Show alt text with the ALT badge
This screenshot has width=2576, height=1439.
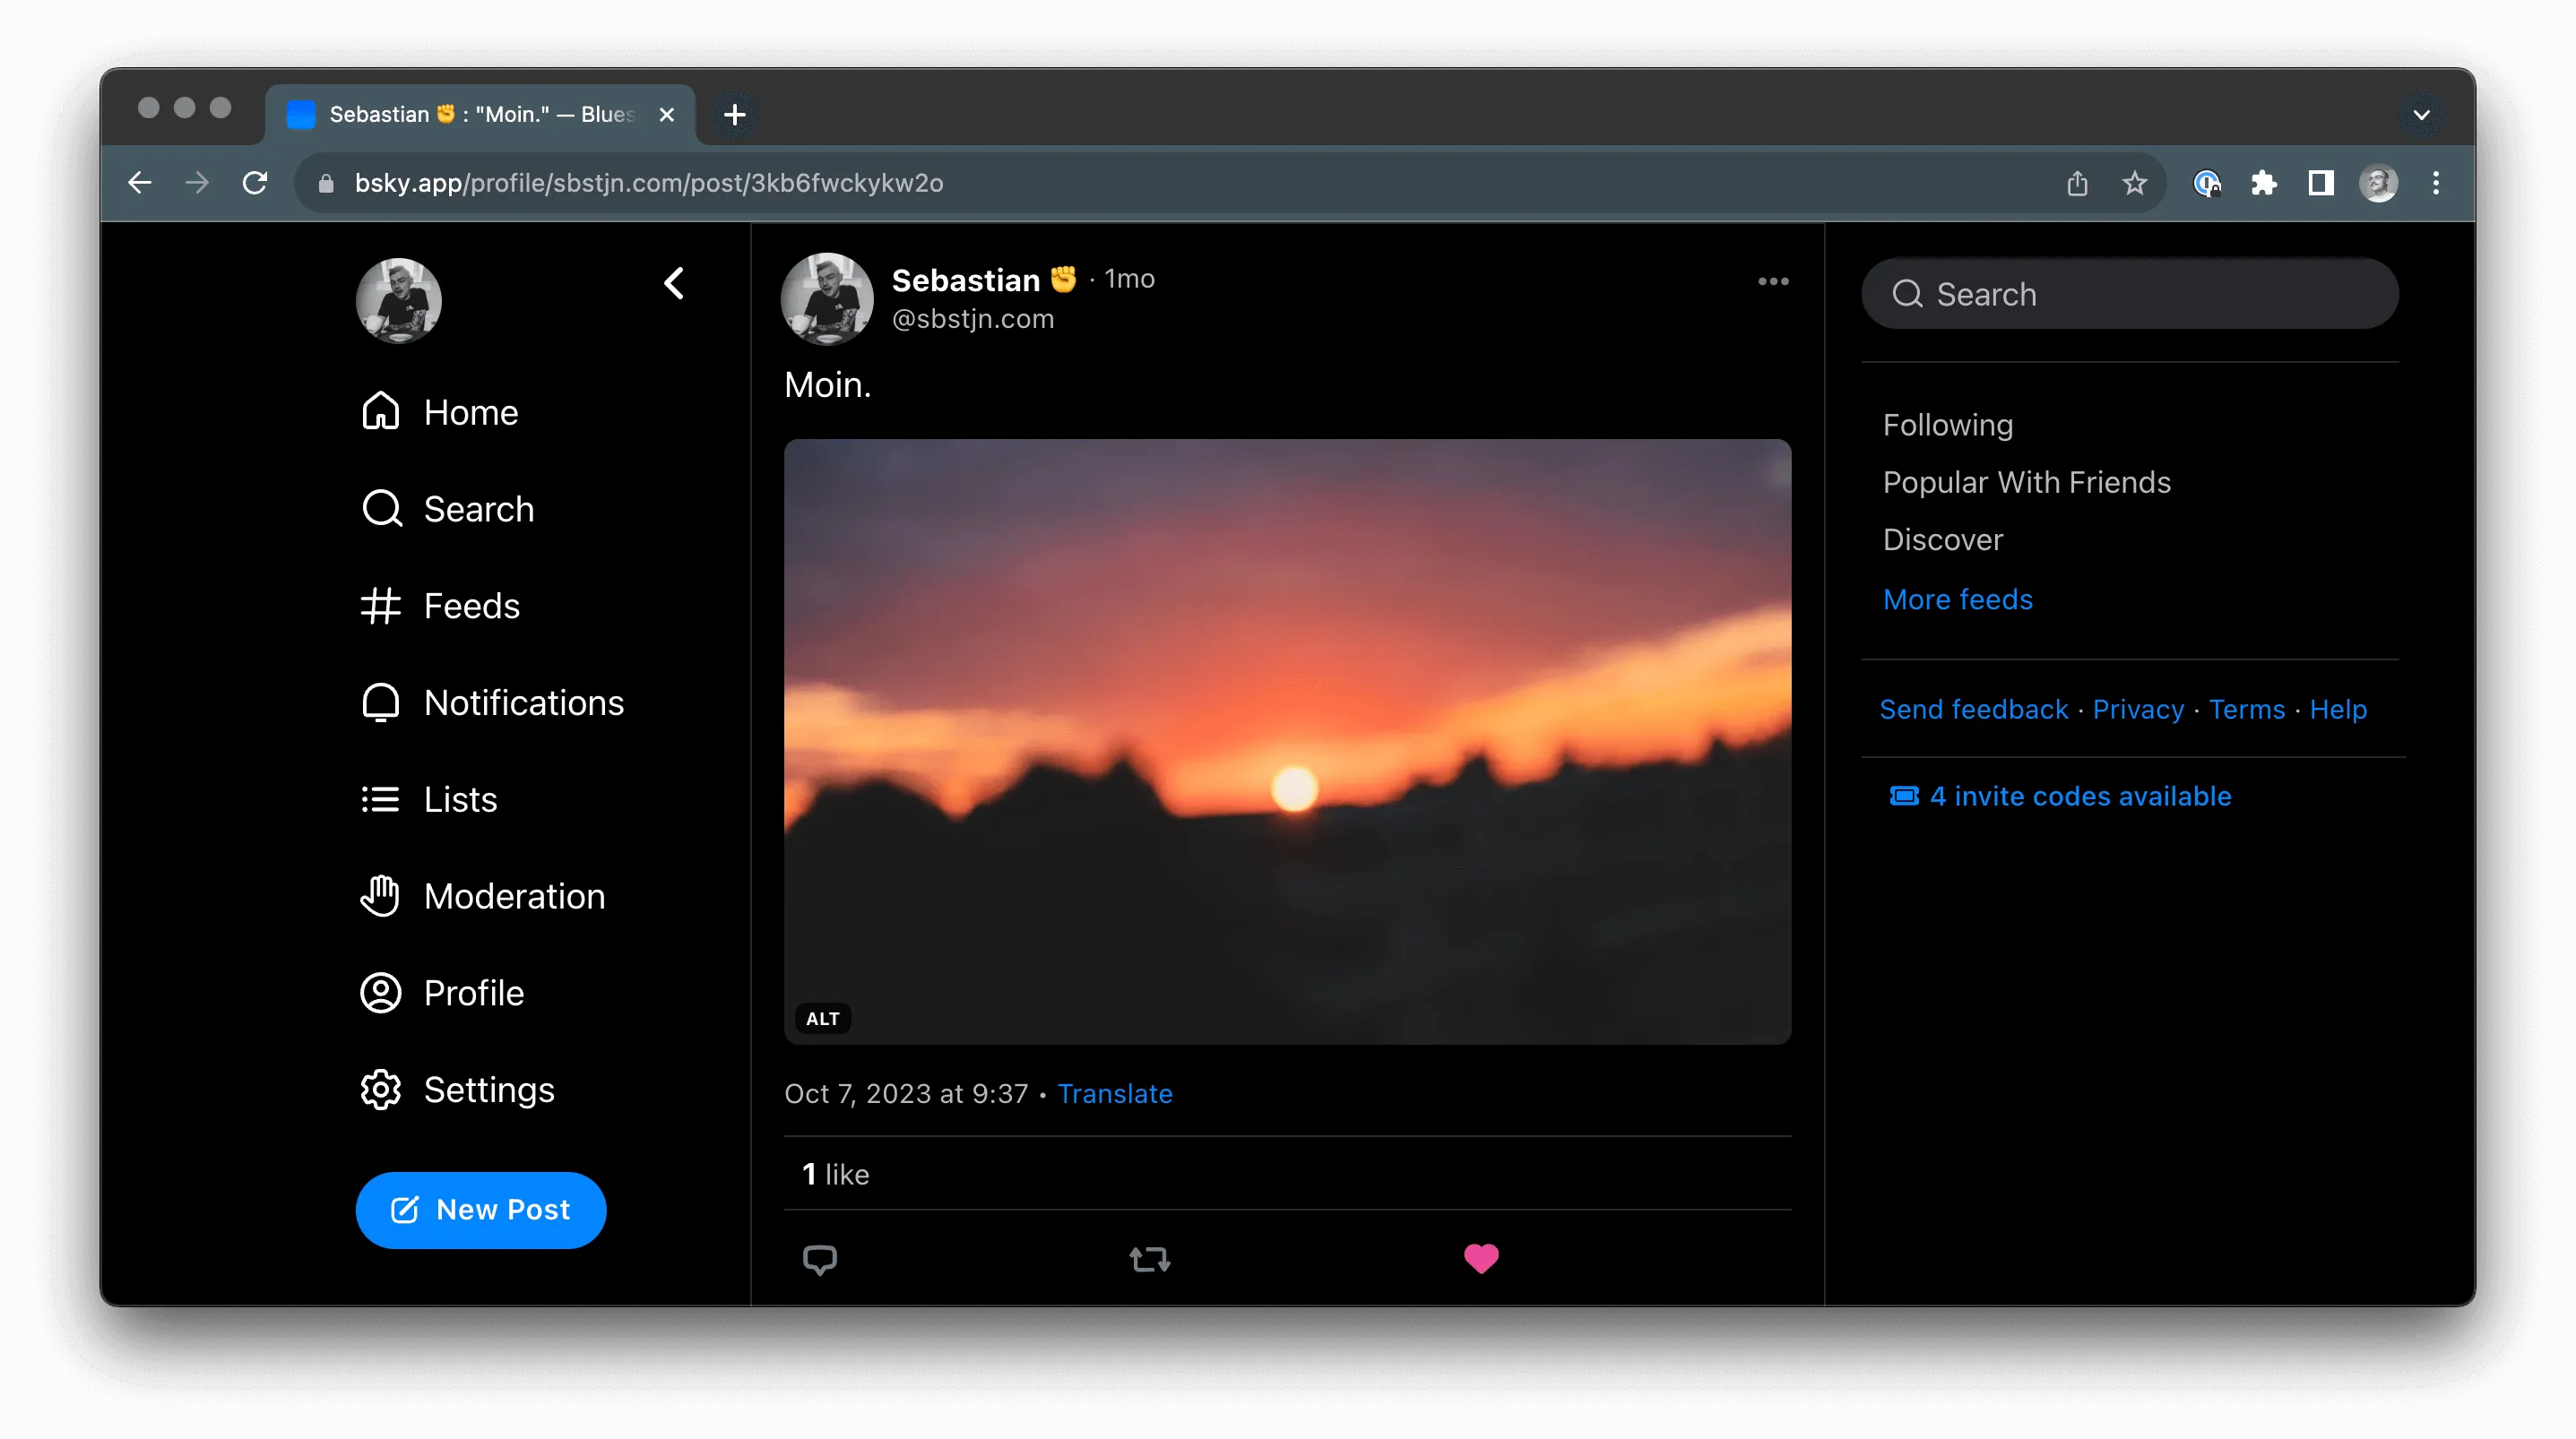pos(822,1018)
